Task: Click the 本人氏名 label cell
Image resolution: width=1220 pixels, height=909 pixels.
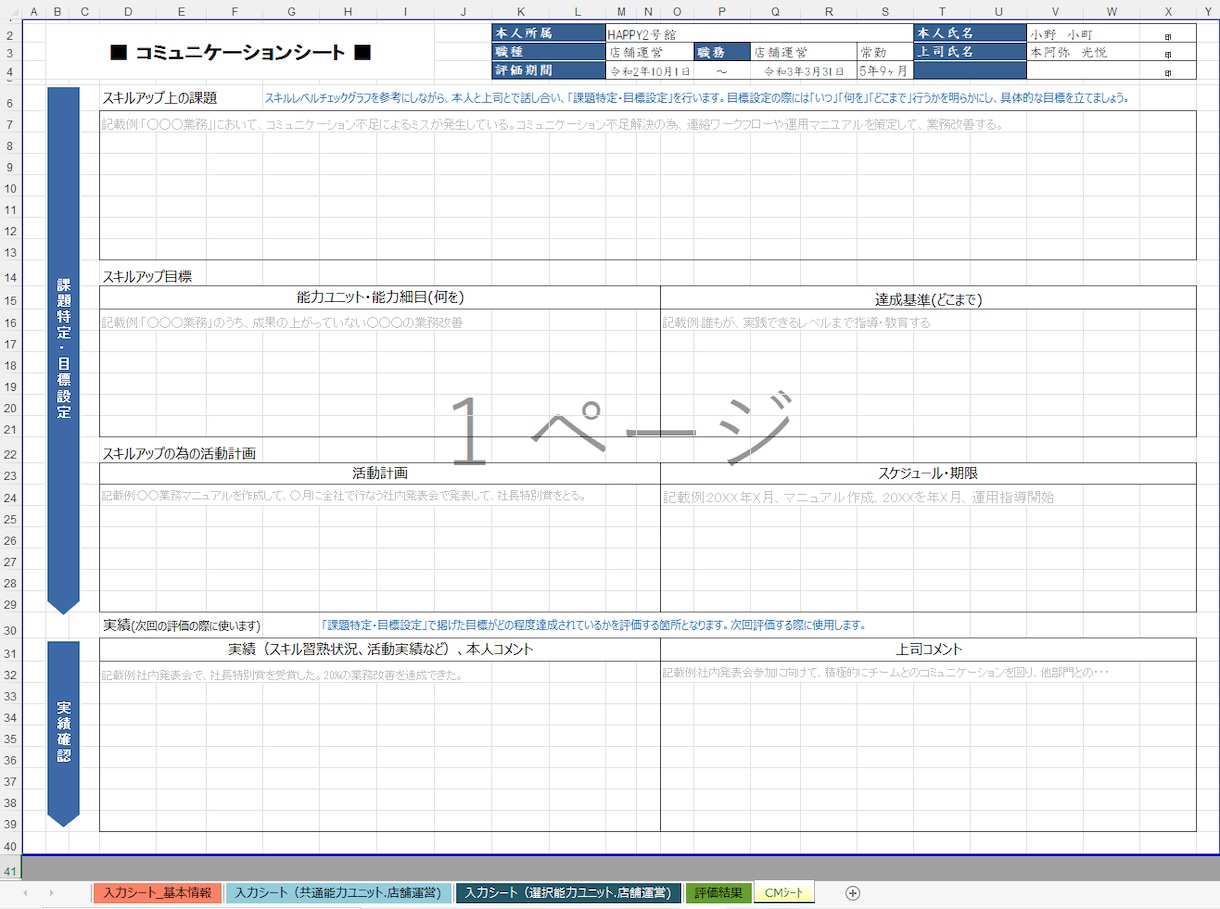Action: tap(970, 33)
